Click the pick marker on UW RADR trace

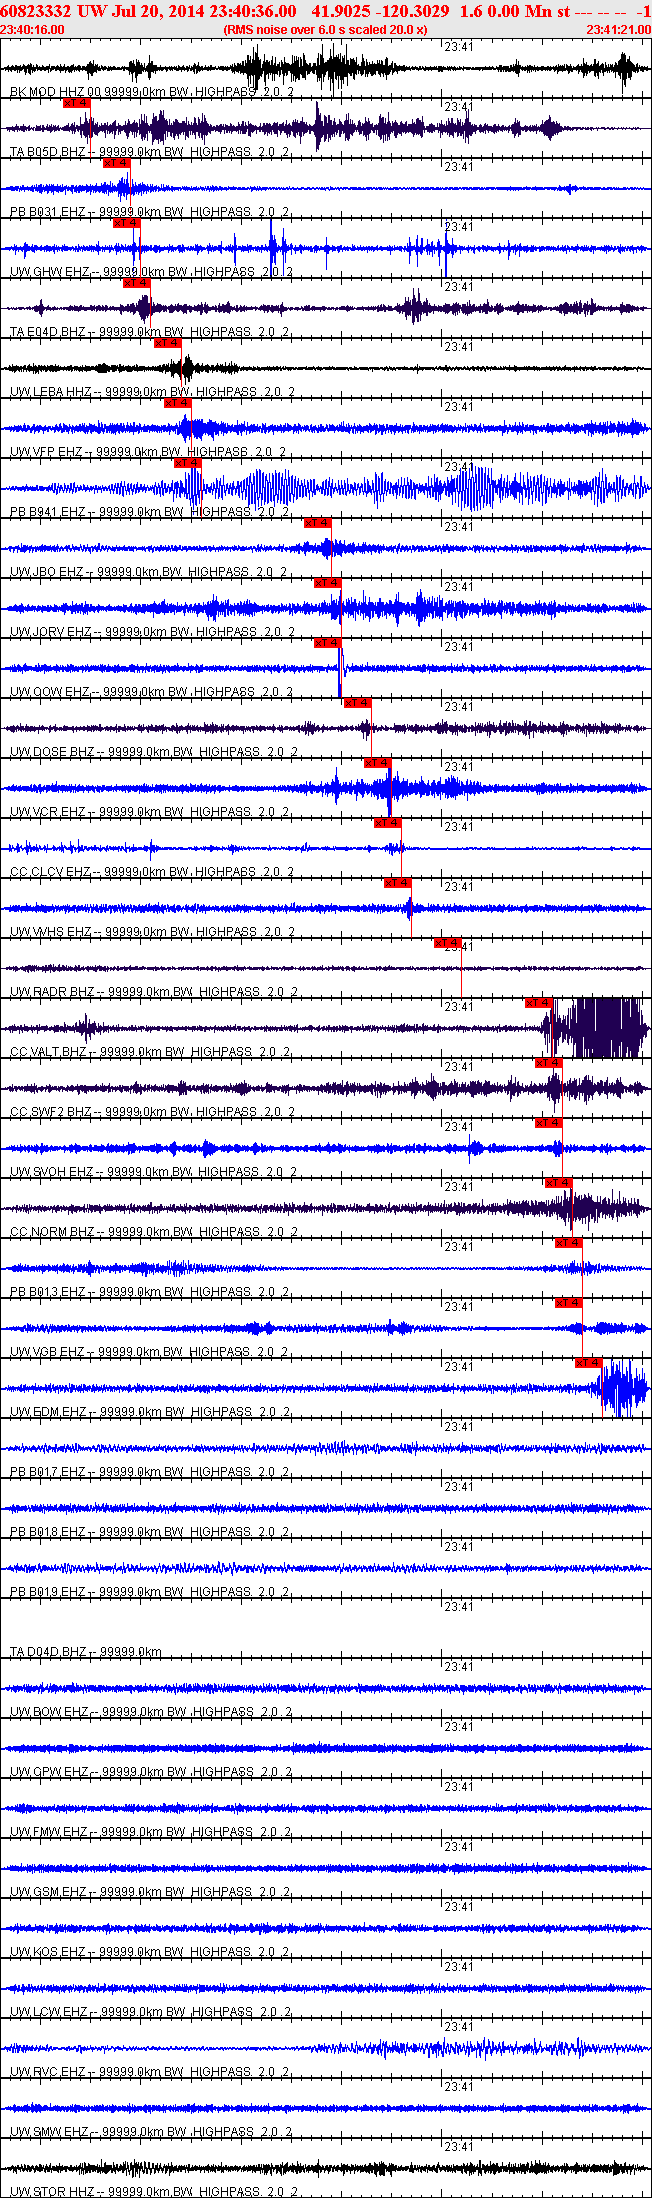(447, 943)
